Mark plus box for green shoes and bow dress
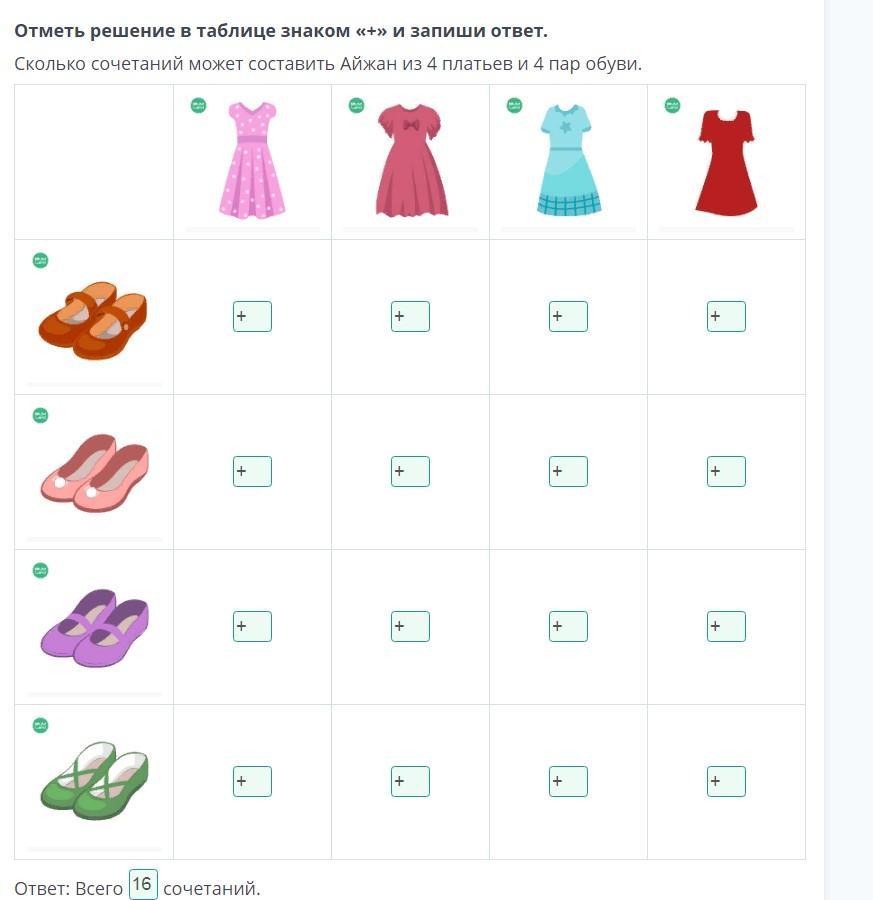 pos(410,781)
